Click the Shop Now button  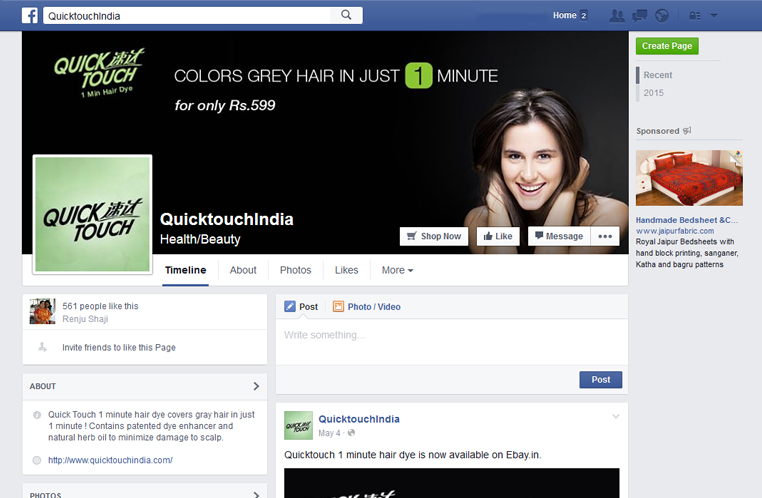click(434, 236)
